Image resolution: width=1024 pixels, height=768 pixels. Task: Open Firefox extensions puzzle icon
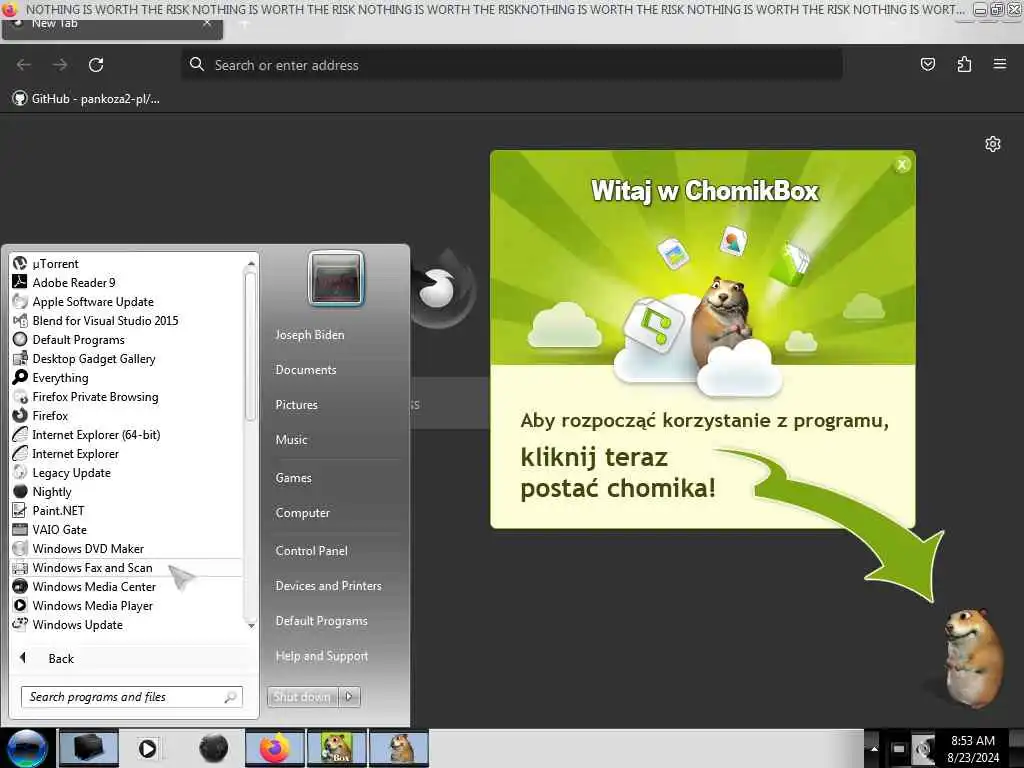click(x=964, y=64)
